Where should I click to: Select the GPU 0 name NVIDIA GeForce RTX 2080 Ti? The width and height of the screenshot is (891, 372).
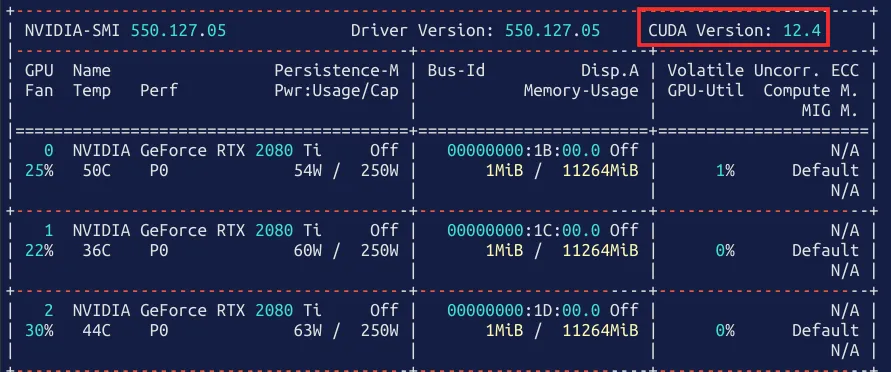tap(197, 151)
